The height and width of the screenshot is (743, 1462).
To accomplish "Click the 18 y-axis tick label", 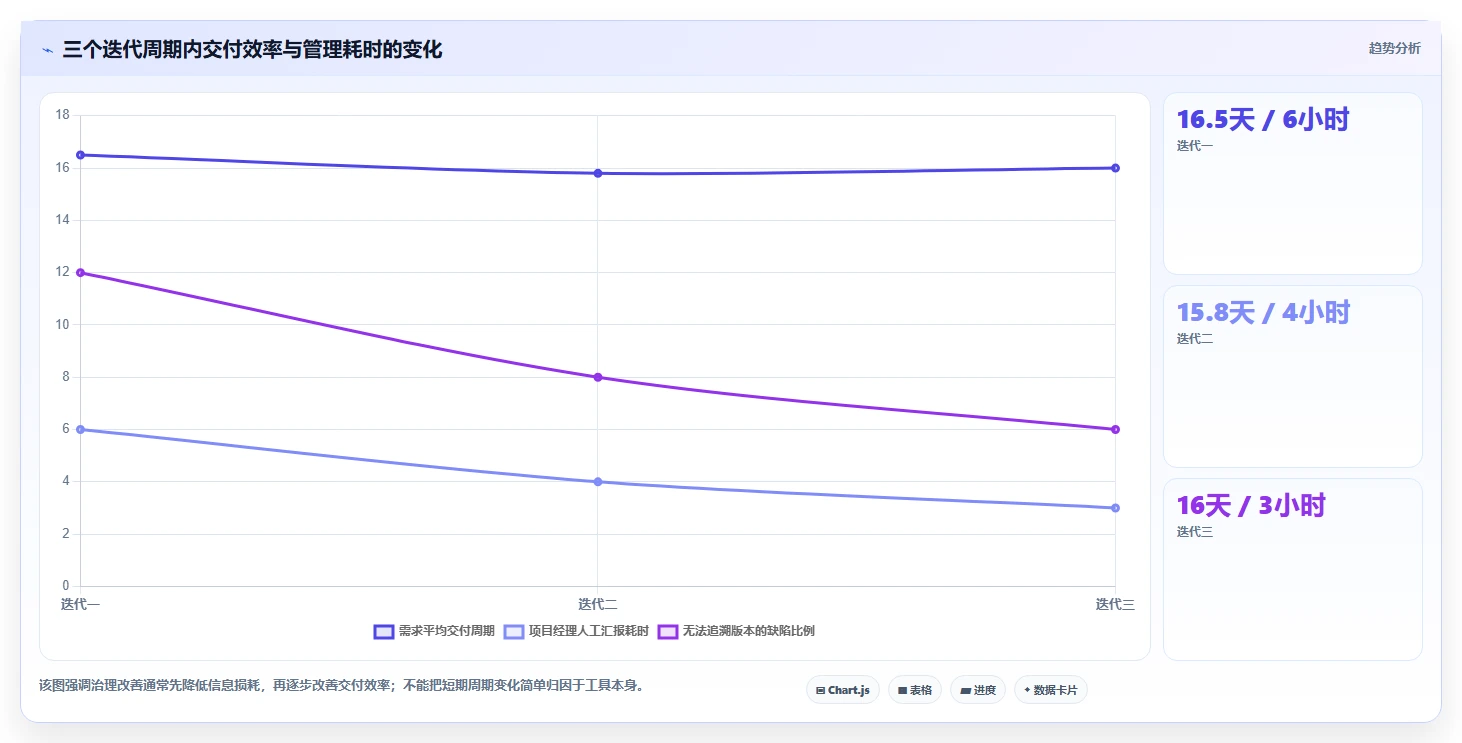I will coord(62,115).
